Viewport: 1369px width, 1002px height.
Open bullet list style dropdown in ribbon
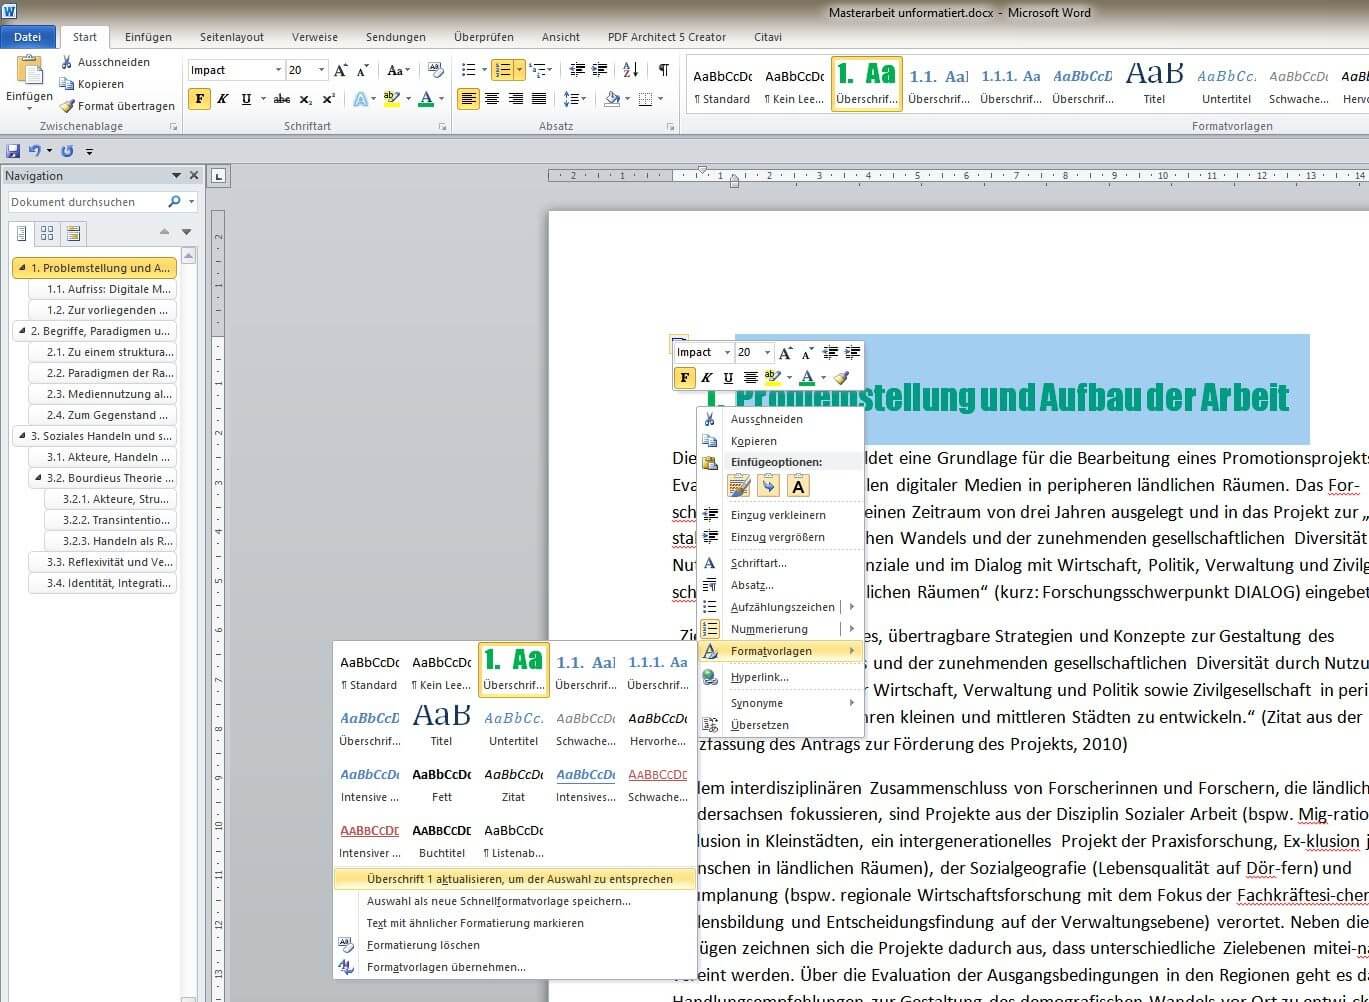coord(484,70)
